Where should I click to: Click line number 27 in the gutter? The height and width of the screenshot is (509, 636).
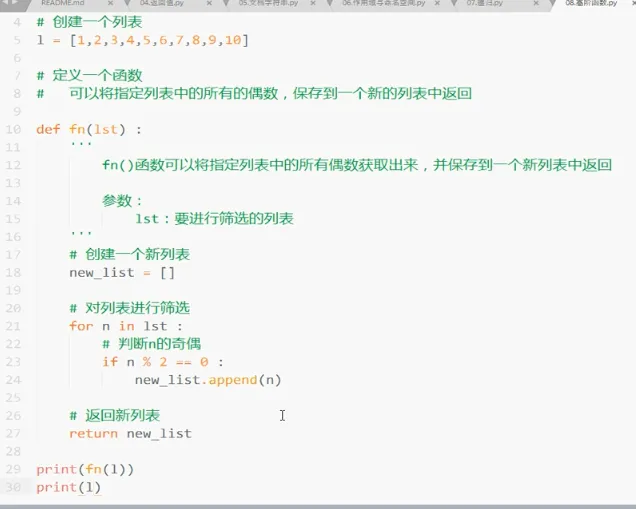(x=13, y=433)
